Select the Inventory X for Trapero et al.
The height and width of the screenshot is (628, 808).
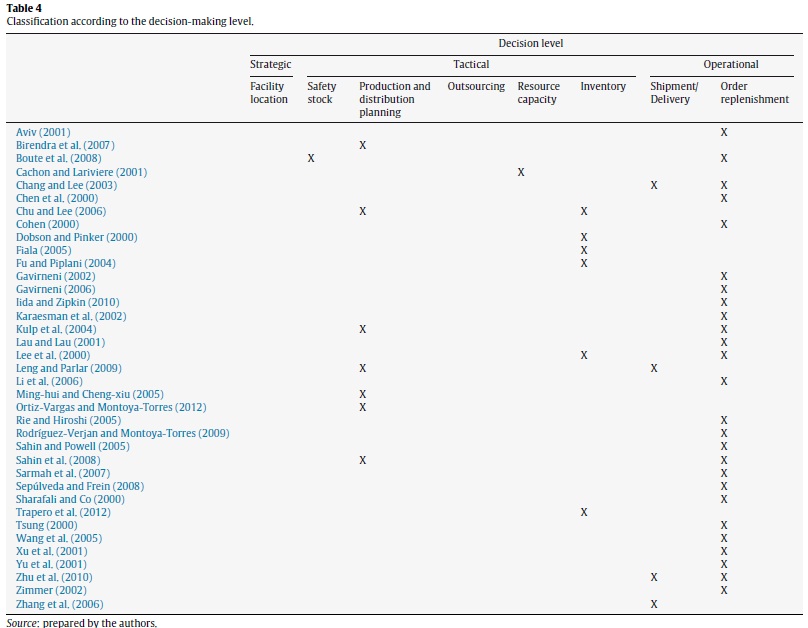pos(584,513)
